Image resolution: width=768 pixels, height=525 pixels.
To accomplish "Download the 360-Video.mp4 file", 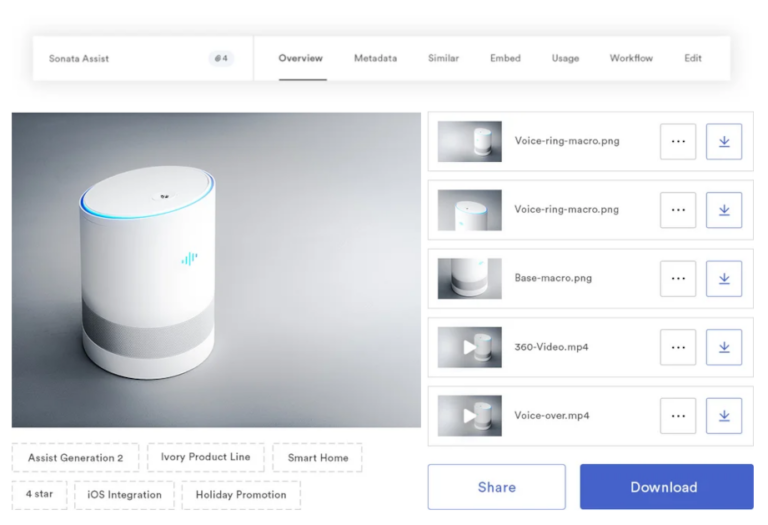I will coord(723,347).
